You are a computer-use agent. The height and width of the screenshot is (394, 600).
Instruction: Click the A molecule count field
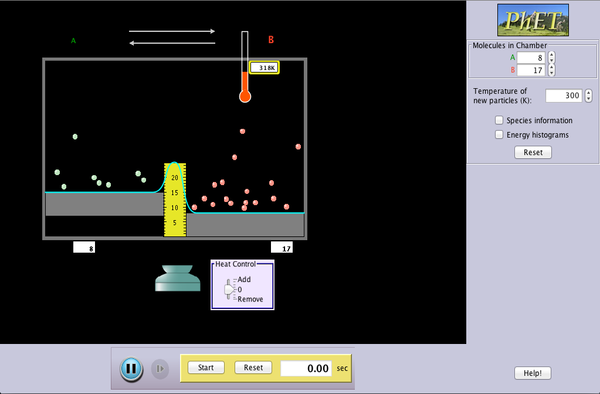click(531, 58)
